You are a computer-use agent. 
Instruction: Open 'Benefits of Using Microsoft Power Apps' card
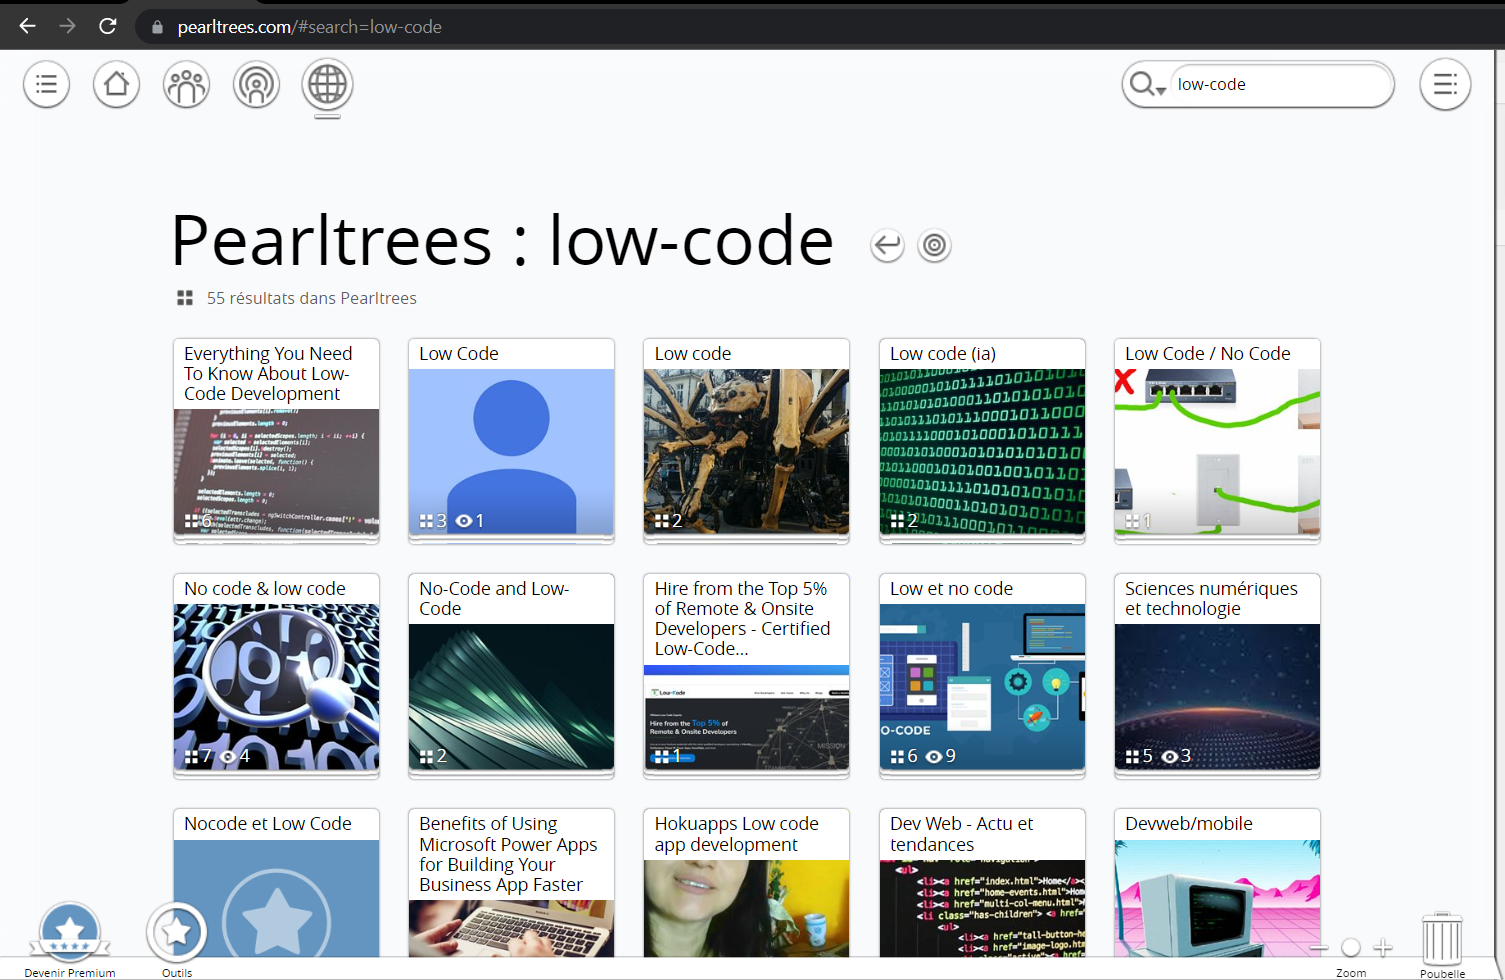click(x=511, y=882)
